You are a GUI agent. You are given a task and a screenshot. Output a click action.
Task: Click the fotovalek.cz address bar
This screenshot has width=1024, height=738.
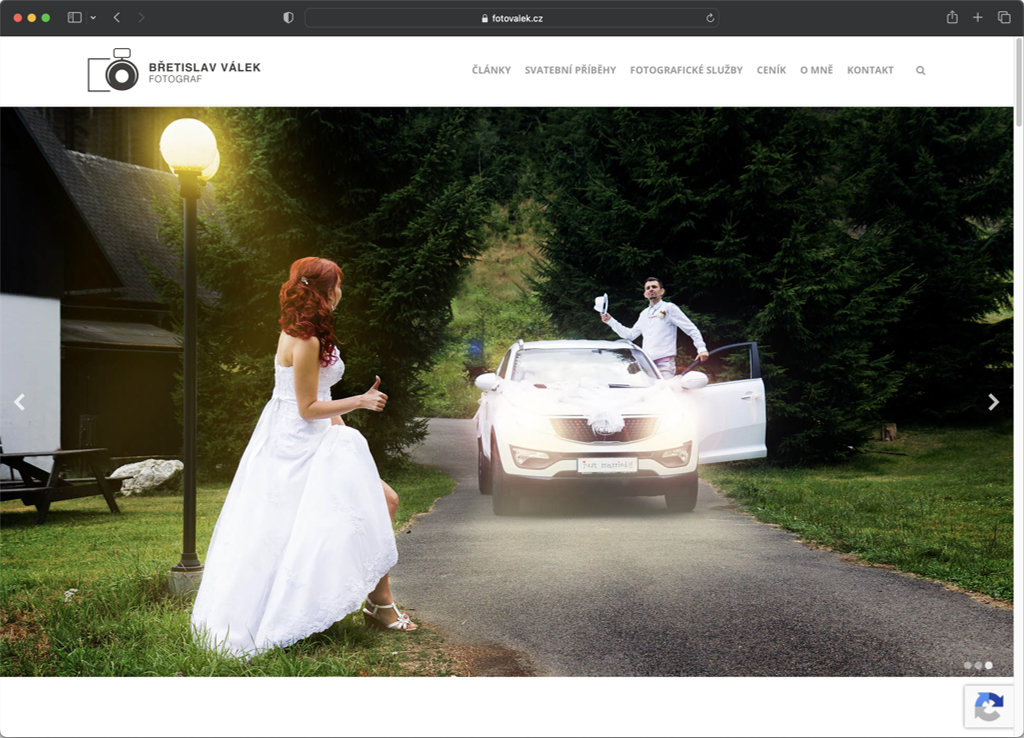(x=511, y=18)
